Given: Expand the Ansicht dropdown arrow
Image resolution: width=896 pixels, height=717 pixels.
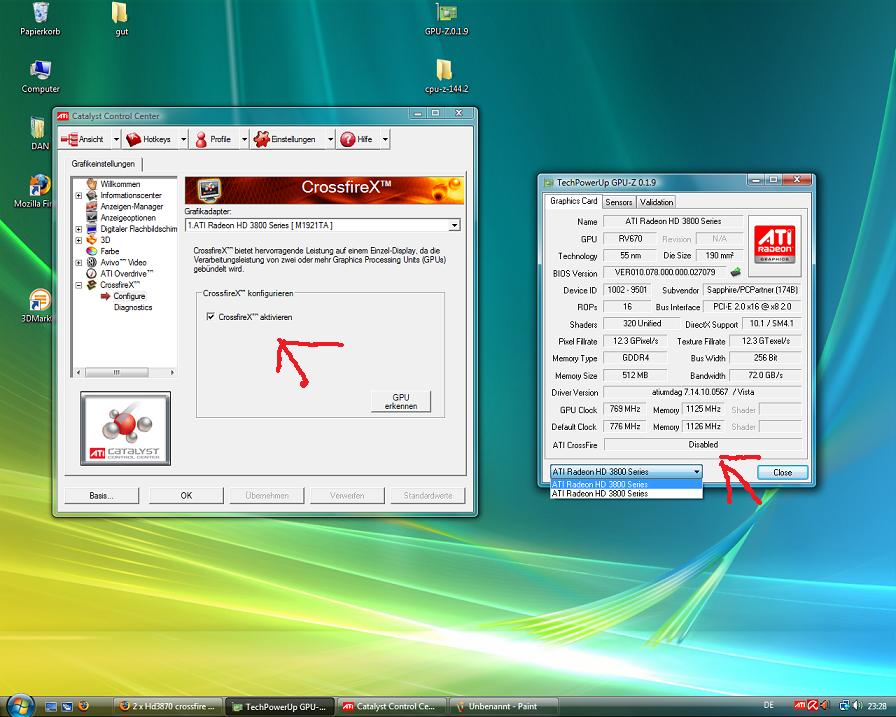Looking at the screenshot, I should click(x=116, y=139).
